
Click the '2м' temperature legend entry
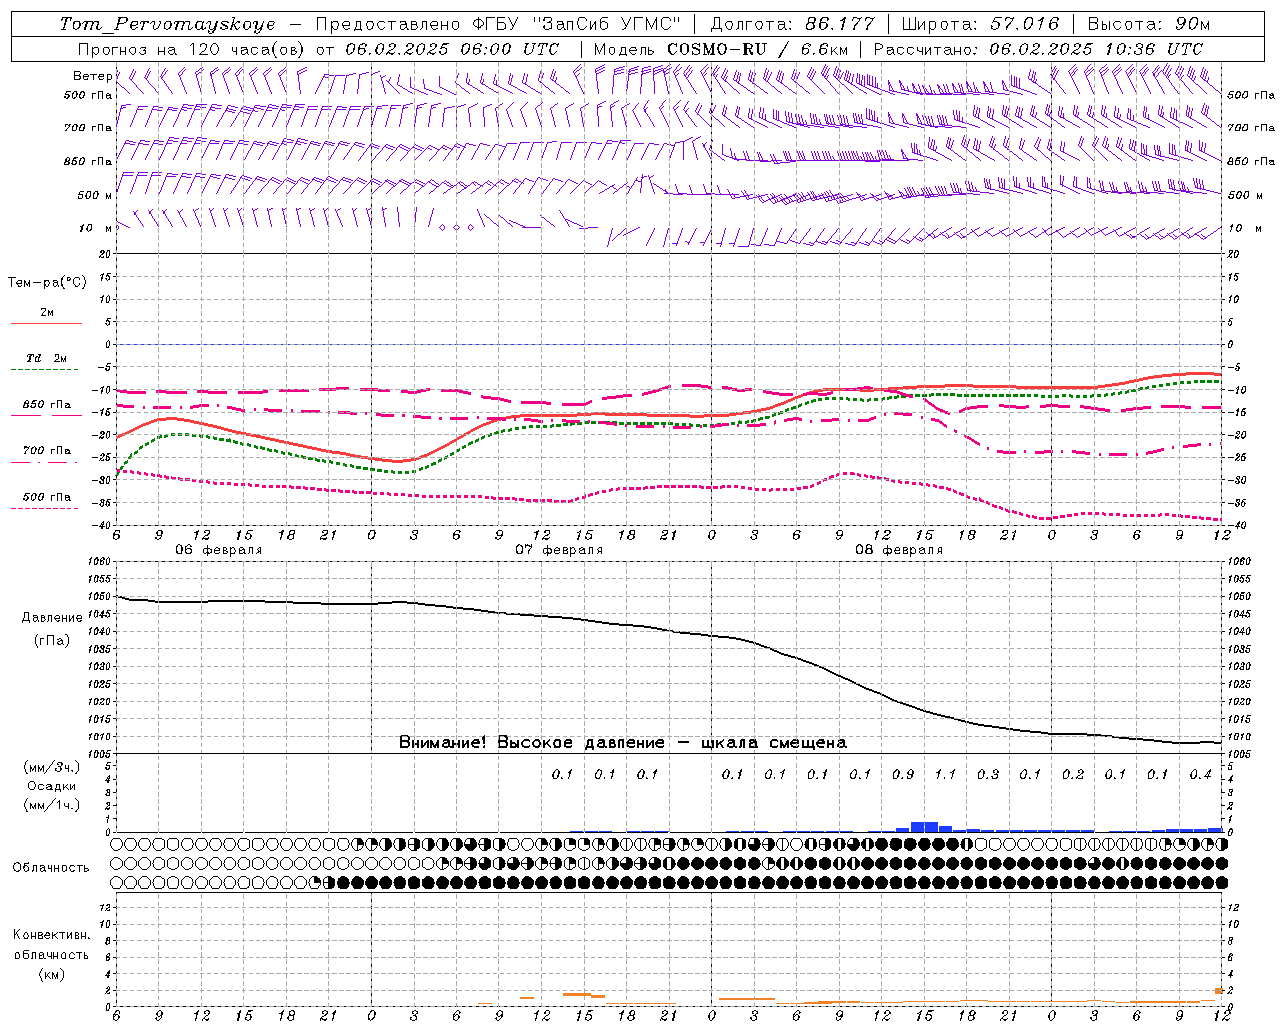[x=47, y=313]
